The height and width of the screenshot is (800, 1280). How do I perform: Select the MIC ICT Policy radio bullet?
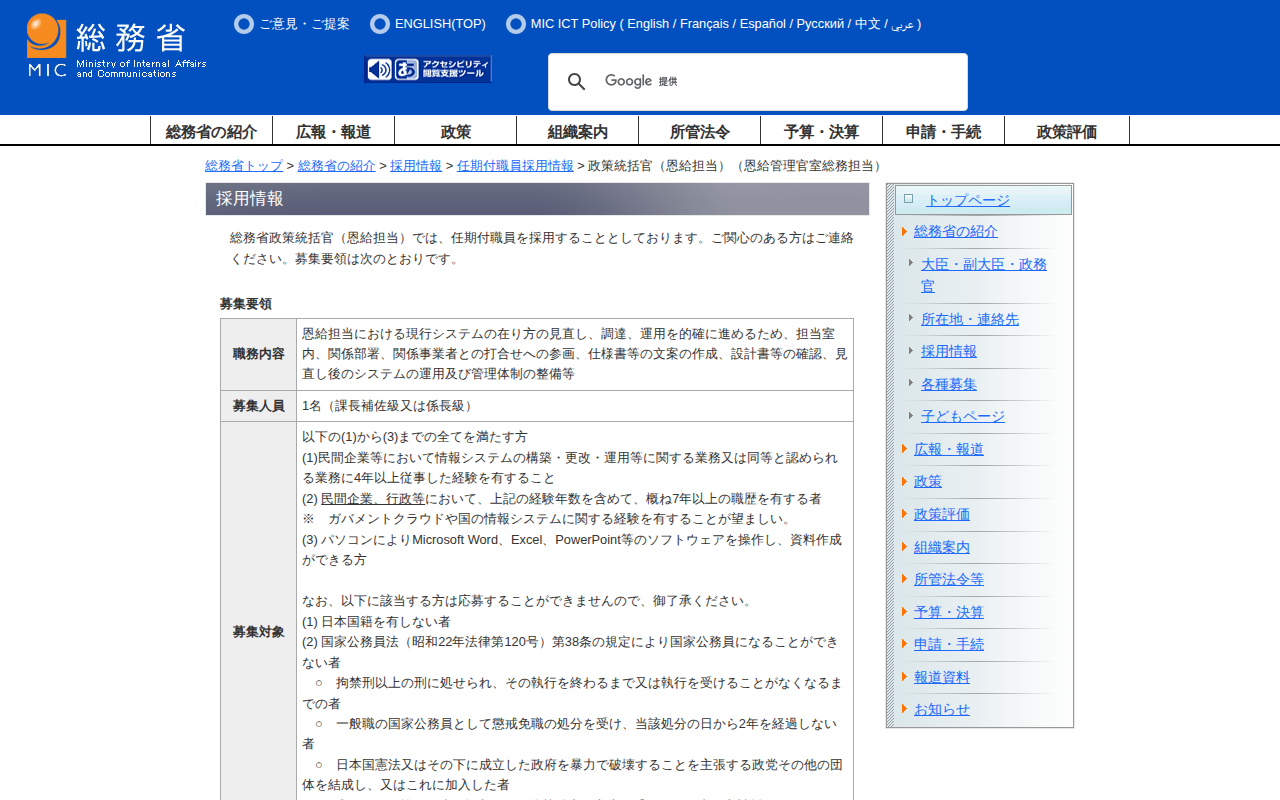click(x=516, y=24)
